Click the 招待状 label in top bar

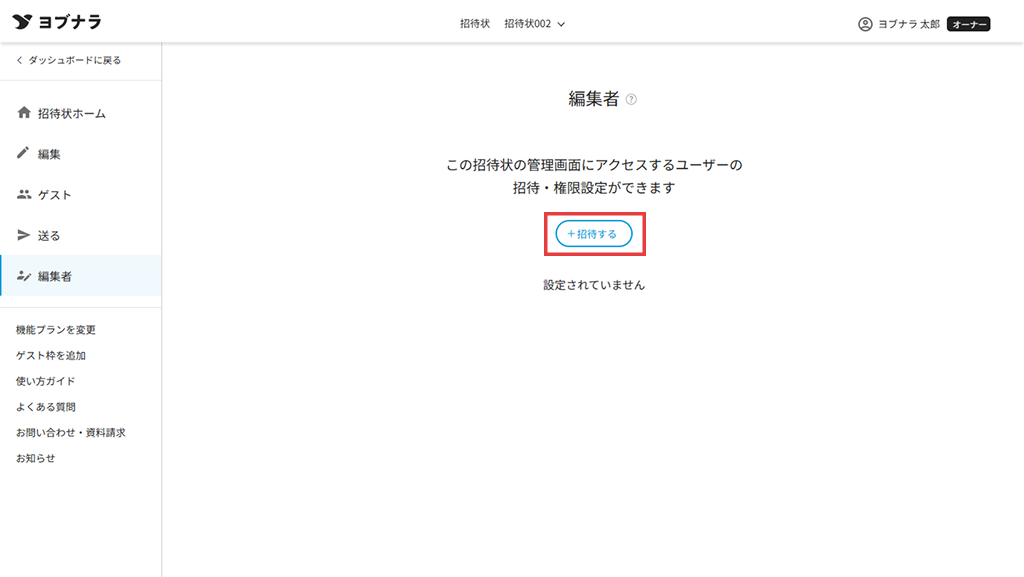(475, 24)
